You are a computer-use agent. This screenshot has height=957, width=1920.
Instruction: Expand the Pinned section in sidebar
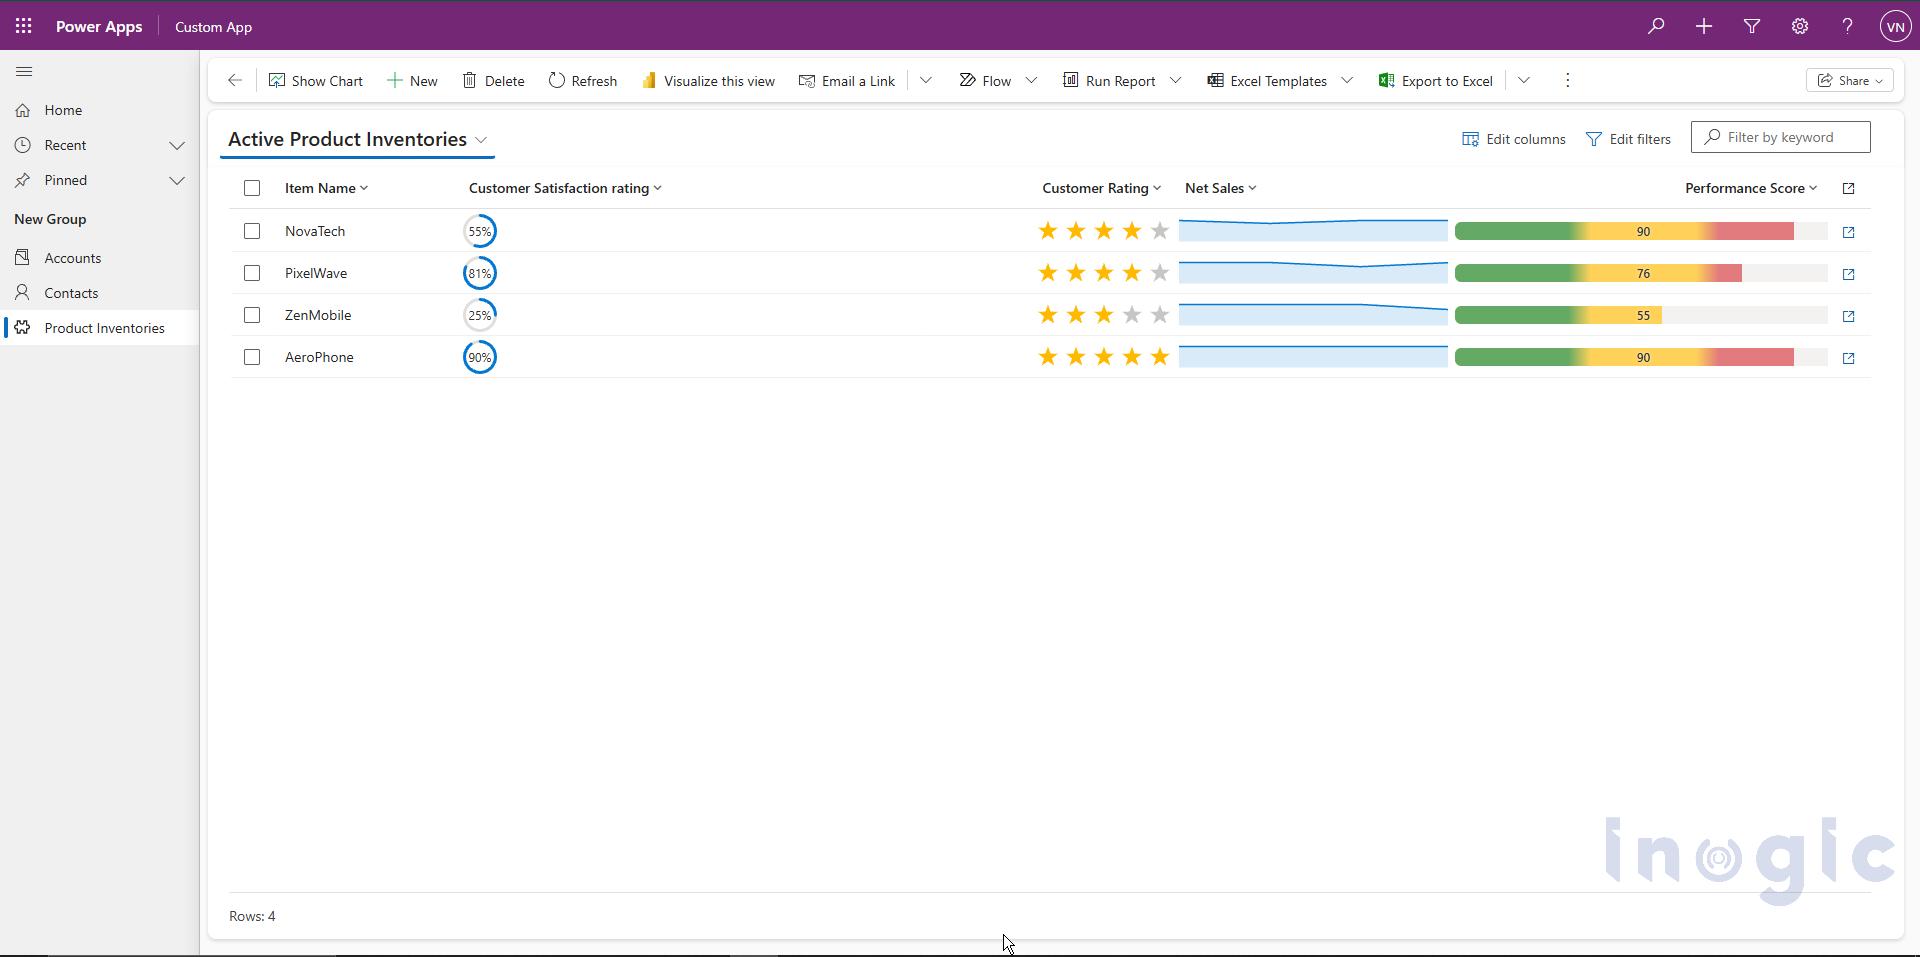[x=177, y=181]
